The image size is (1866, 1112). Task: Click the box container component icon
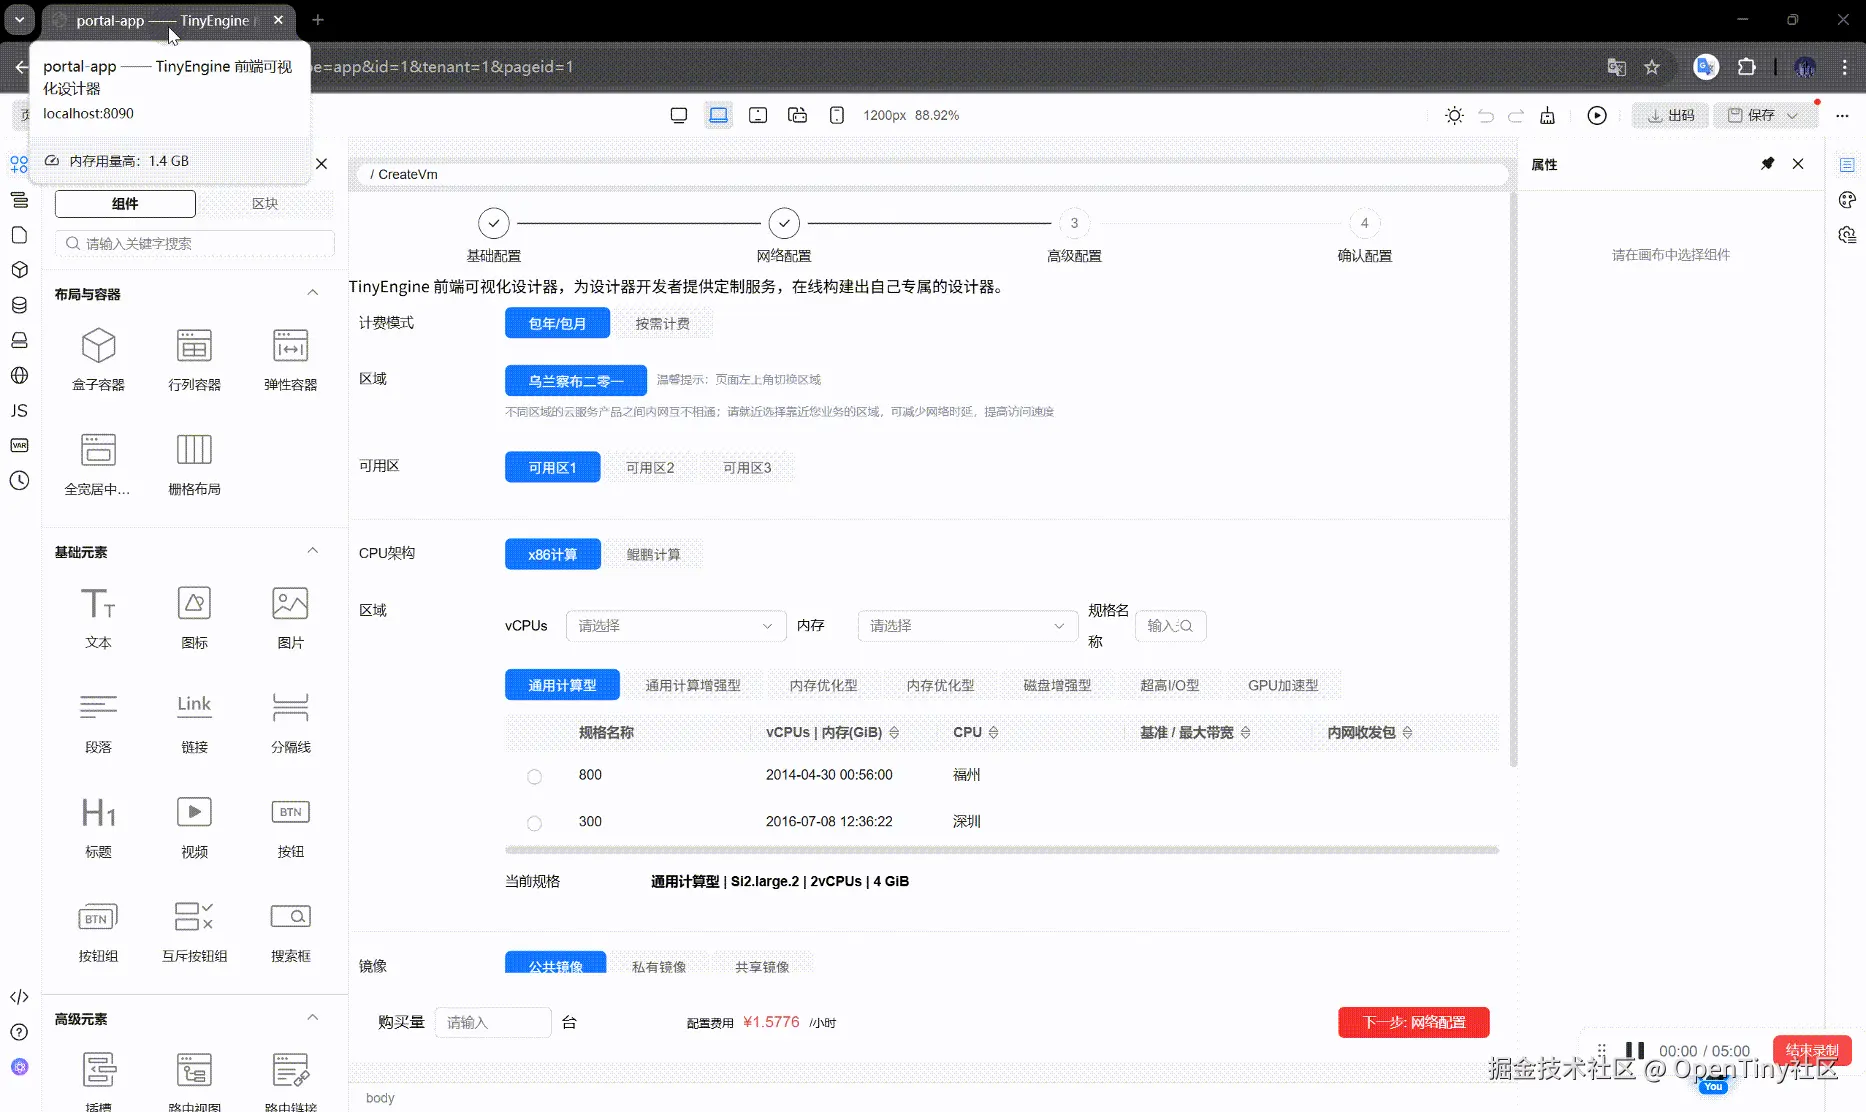coord(98,347)
